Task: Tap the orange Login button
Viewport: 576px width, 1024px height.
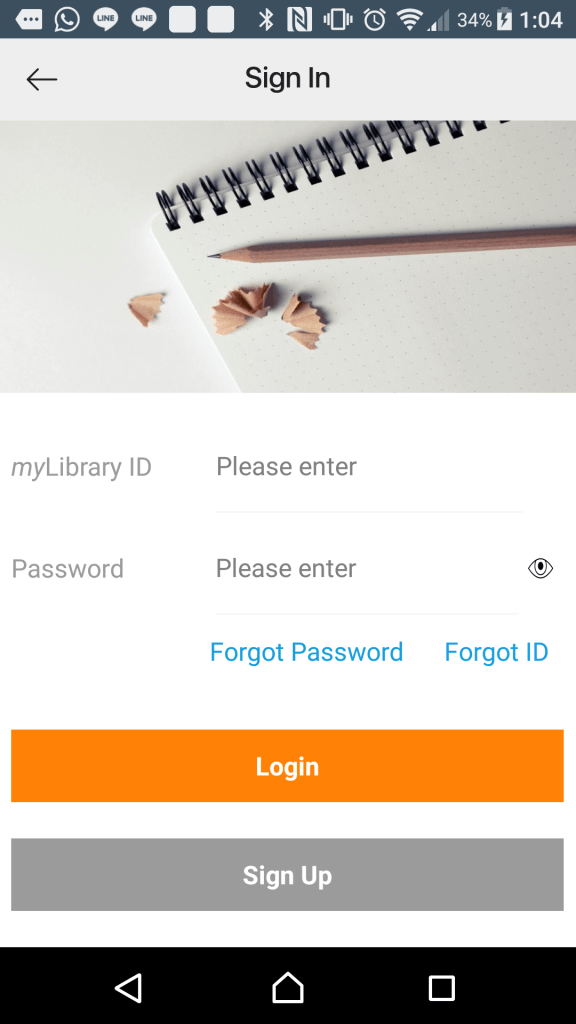Action: point(287,765)
